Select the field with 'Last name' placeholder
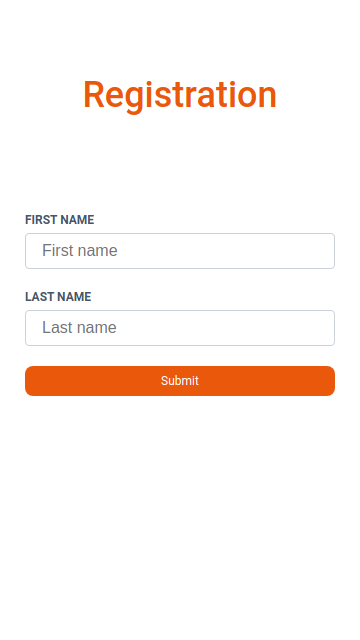This screenshot has width=360, height=640. pyautogui.click(x=180, y=328)
